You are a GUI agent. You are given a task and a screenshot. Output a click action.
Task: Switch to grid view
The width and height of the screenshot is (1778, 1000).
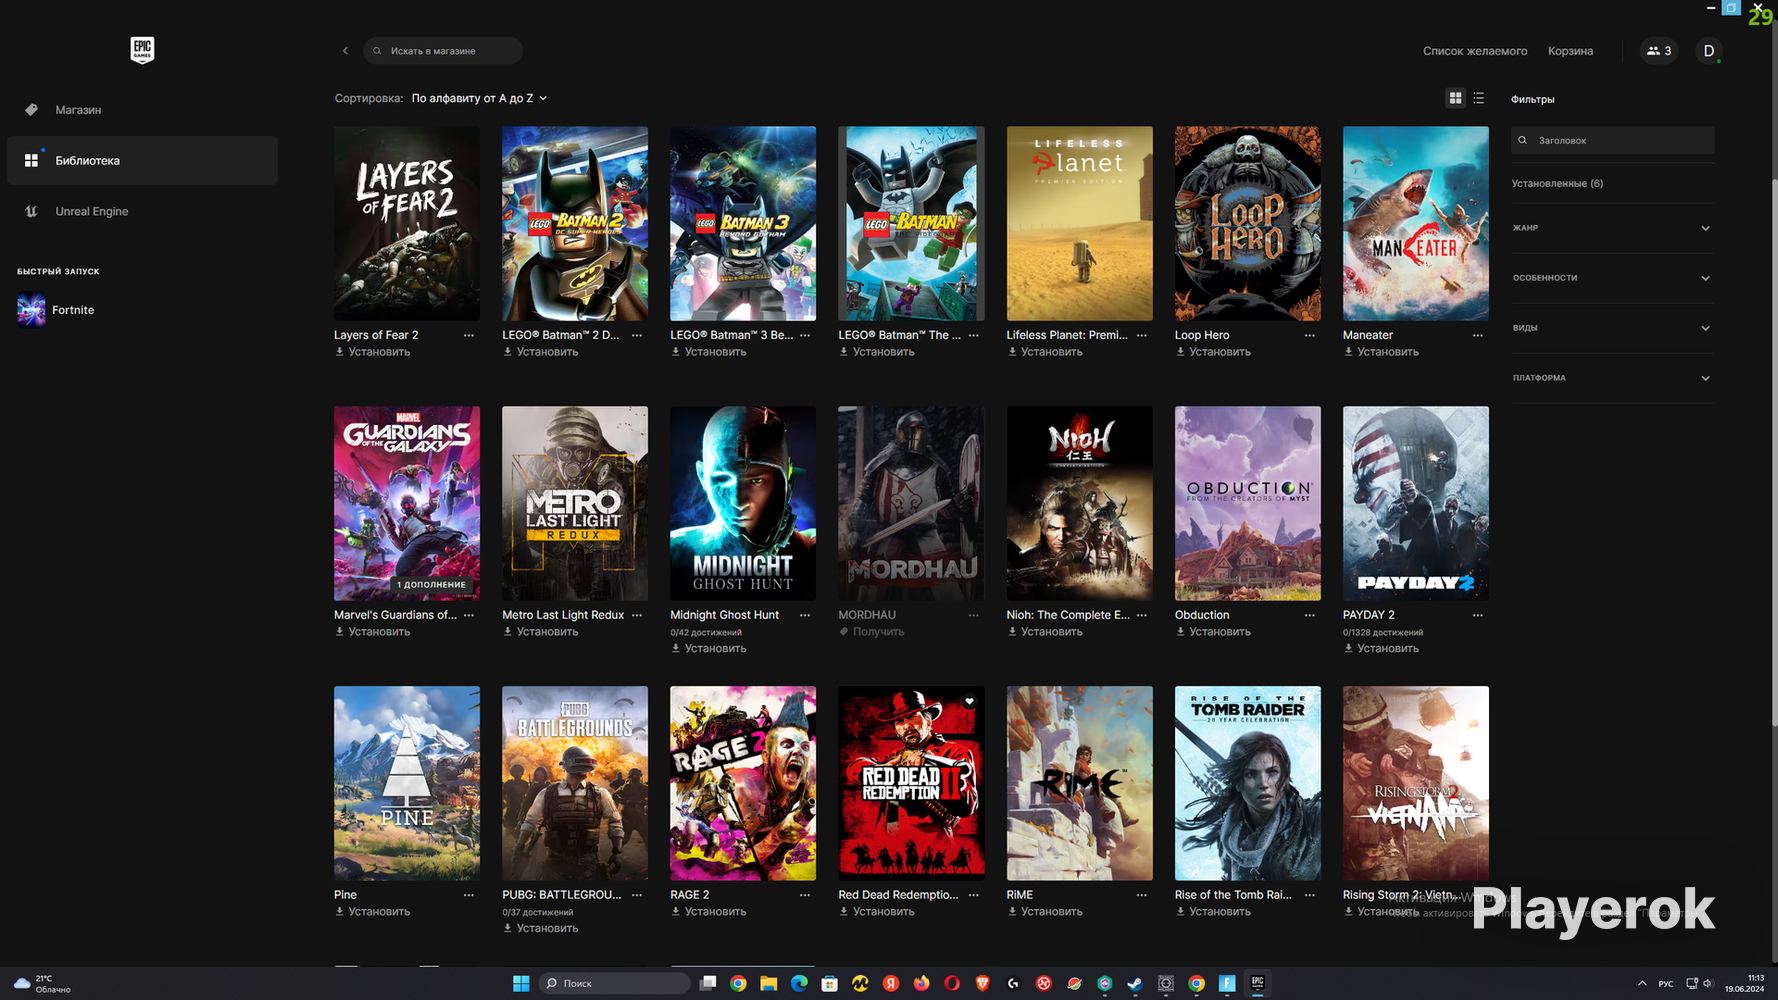pyautogui.click(x=1455, y=98)
